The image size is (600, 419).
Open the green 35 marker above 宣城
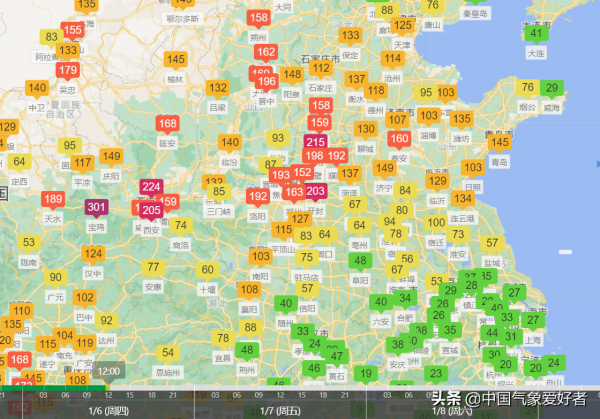click(x=450, y=330)
